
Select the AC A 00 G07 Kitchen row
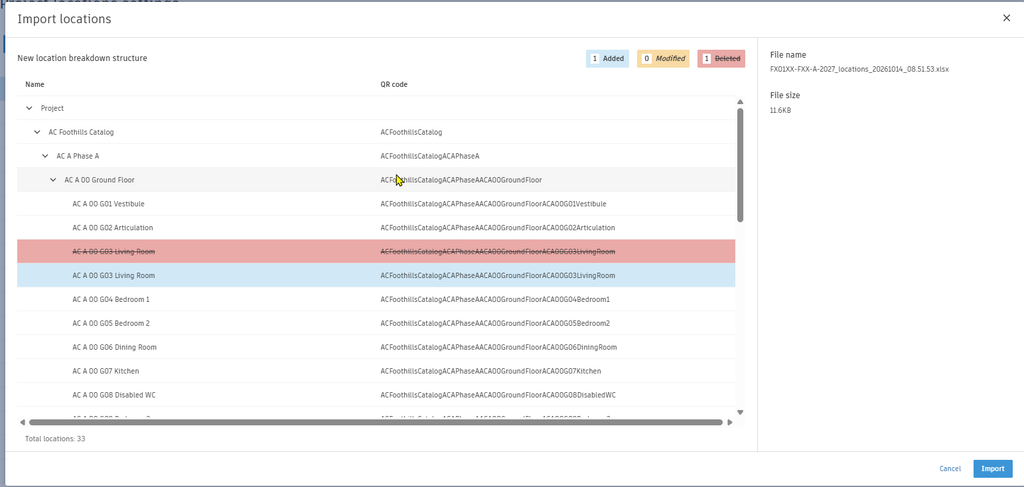coord(376,371)
